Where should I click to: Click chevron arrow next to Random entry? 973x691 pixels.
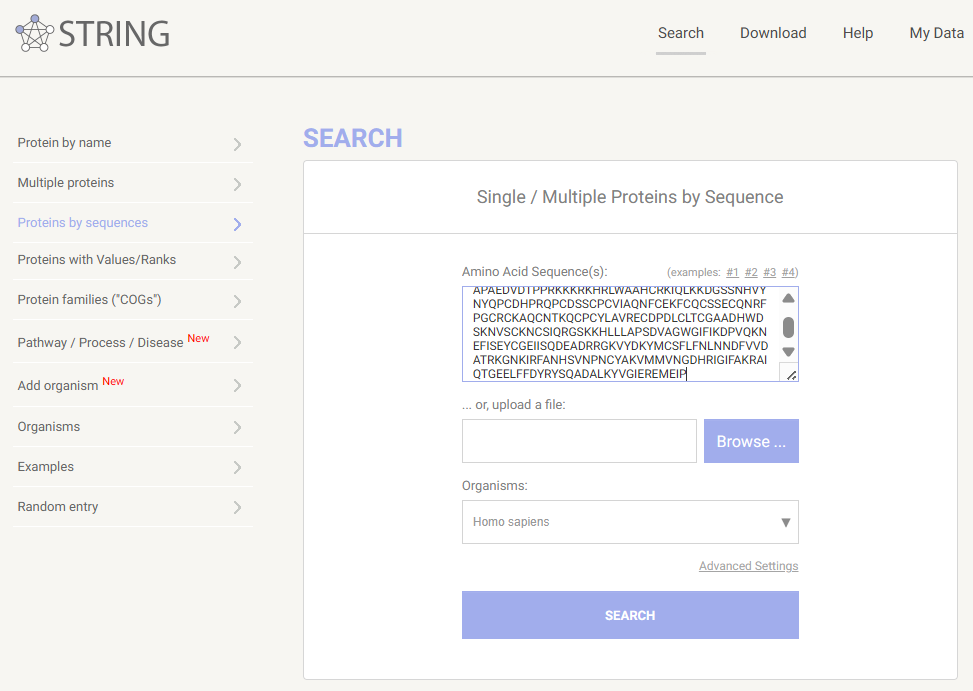click(x=237, y=507)
